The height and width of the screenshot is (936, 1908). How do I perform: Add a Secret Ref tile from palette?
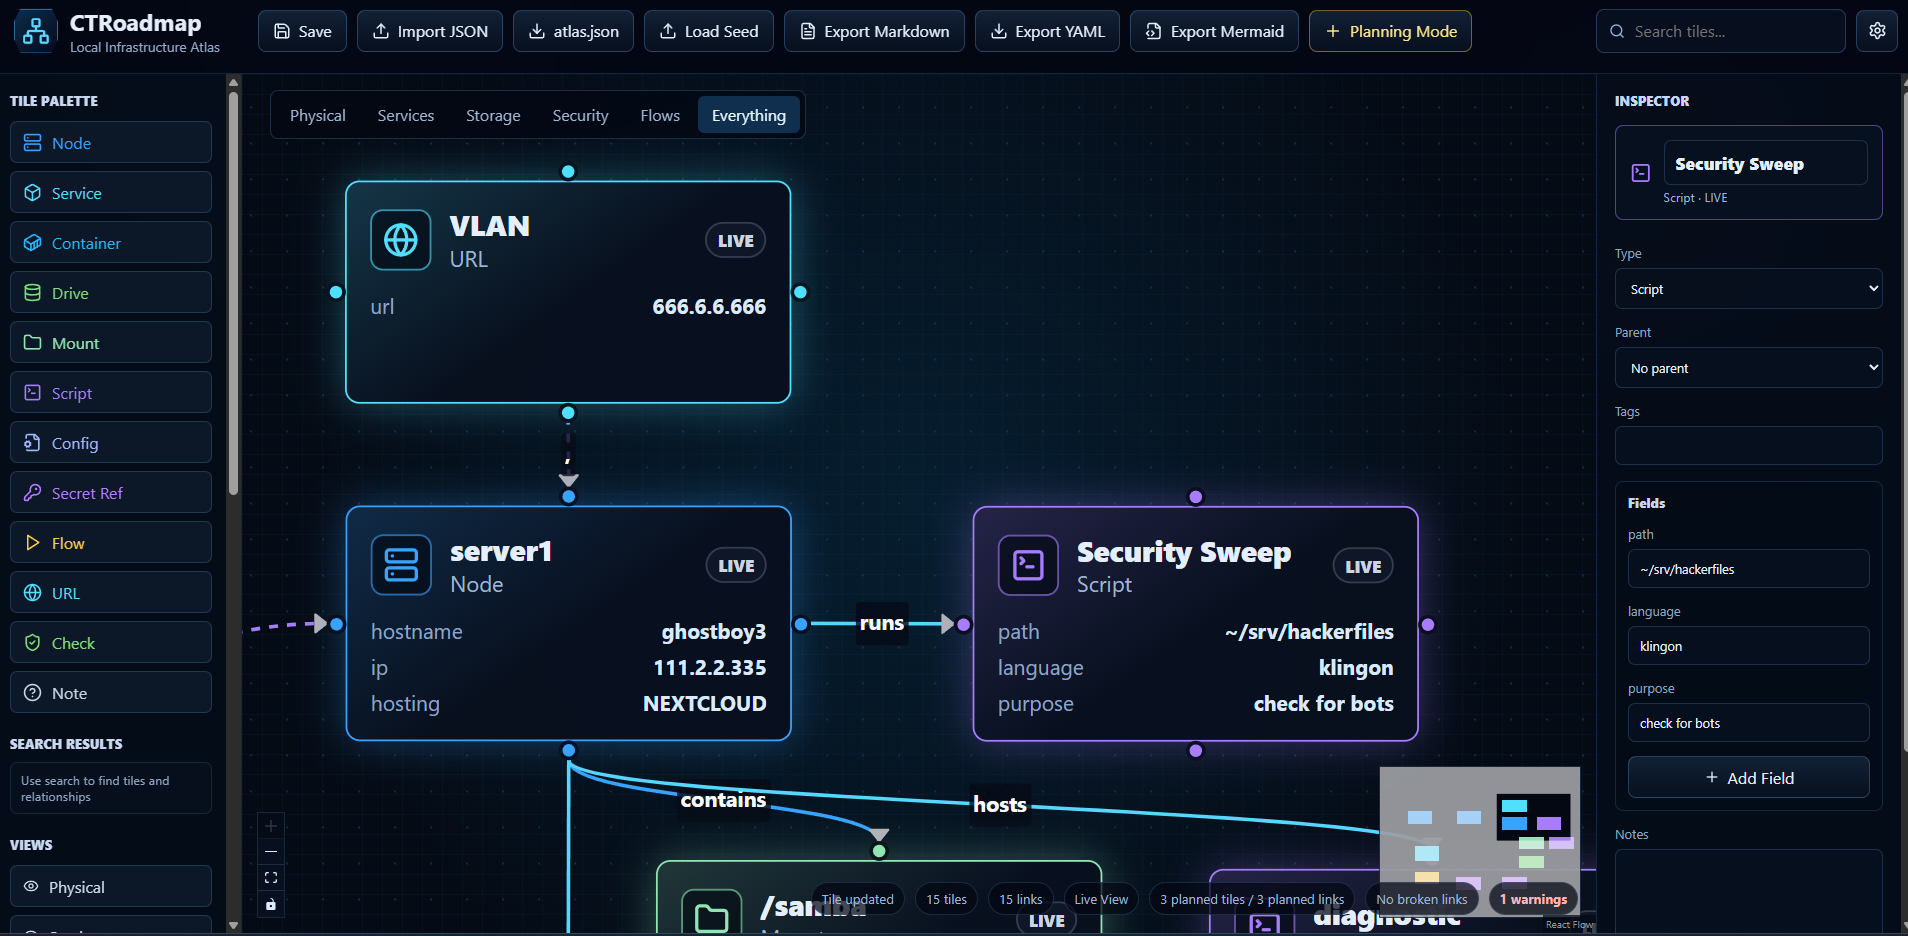coord(111,493)
